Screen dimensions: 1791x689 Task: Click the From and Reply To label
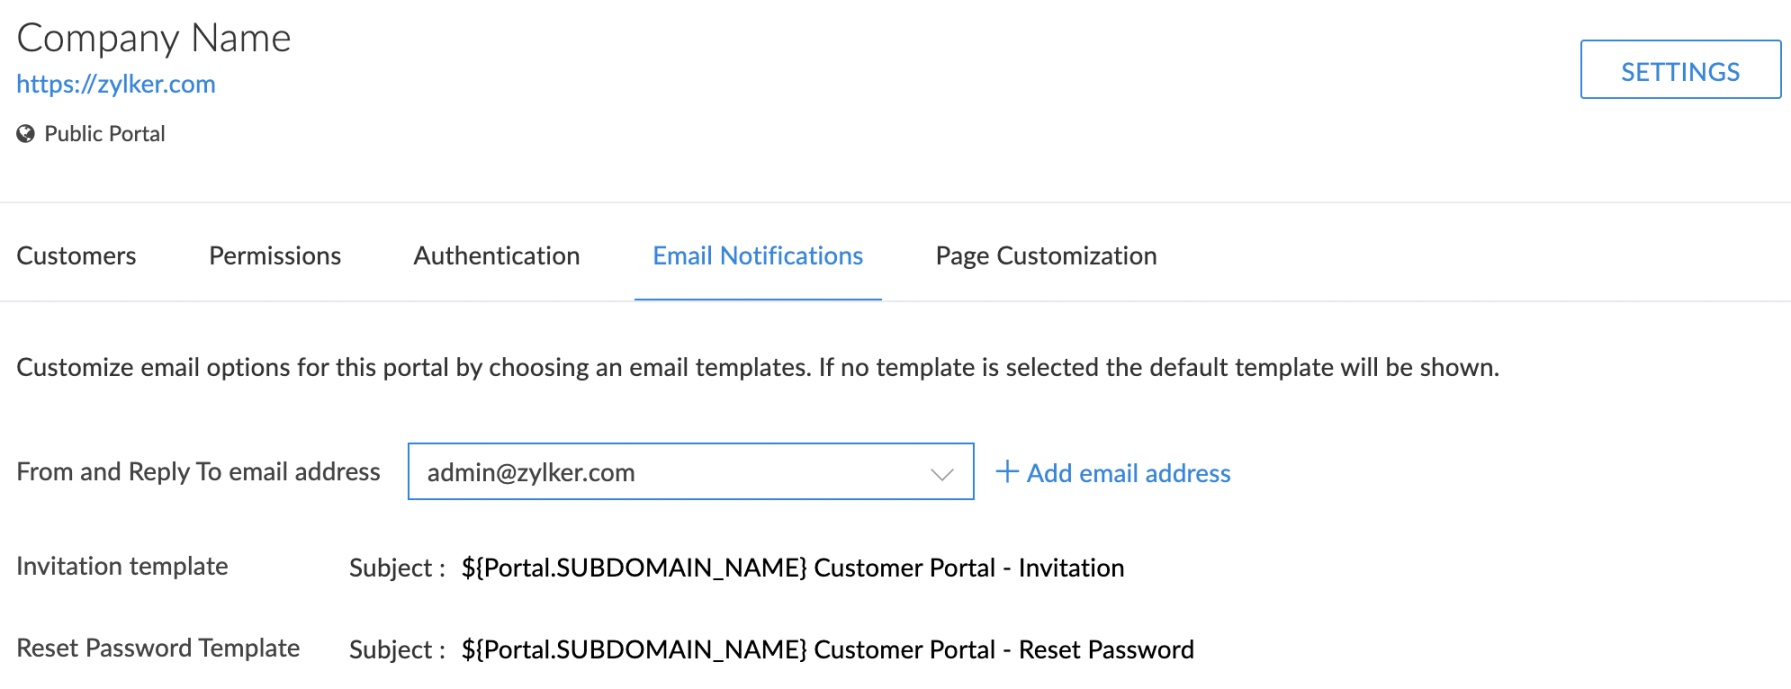tap(198, 472)
